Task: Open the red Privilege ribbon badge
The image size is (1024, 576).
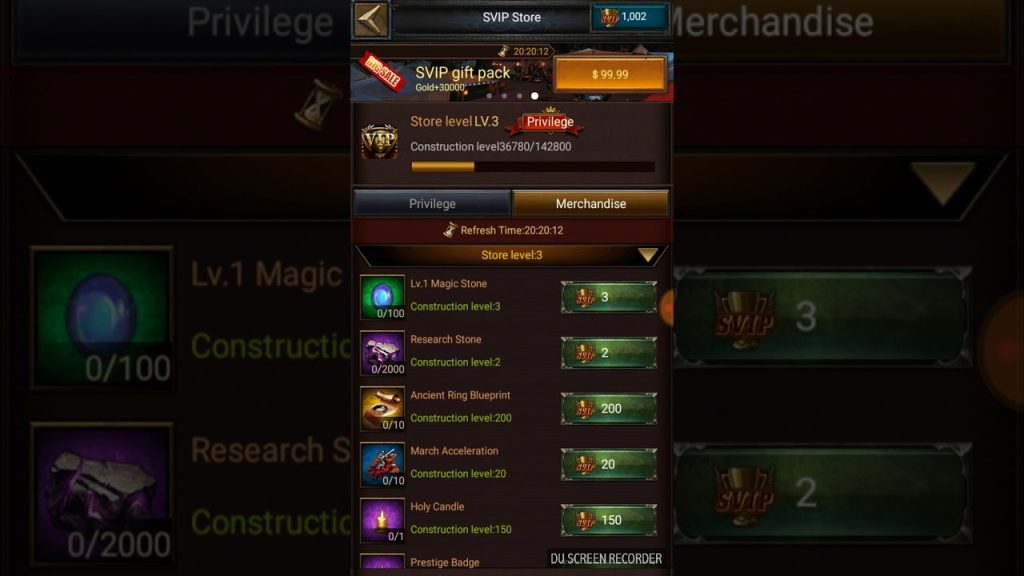Action: [x=550, y=122]
